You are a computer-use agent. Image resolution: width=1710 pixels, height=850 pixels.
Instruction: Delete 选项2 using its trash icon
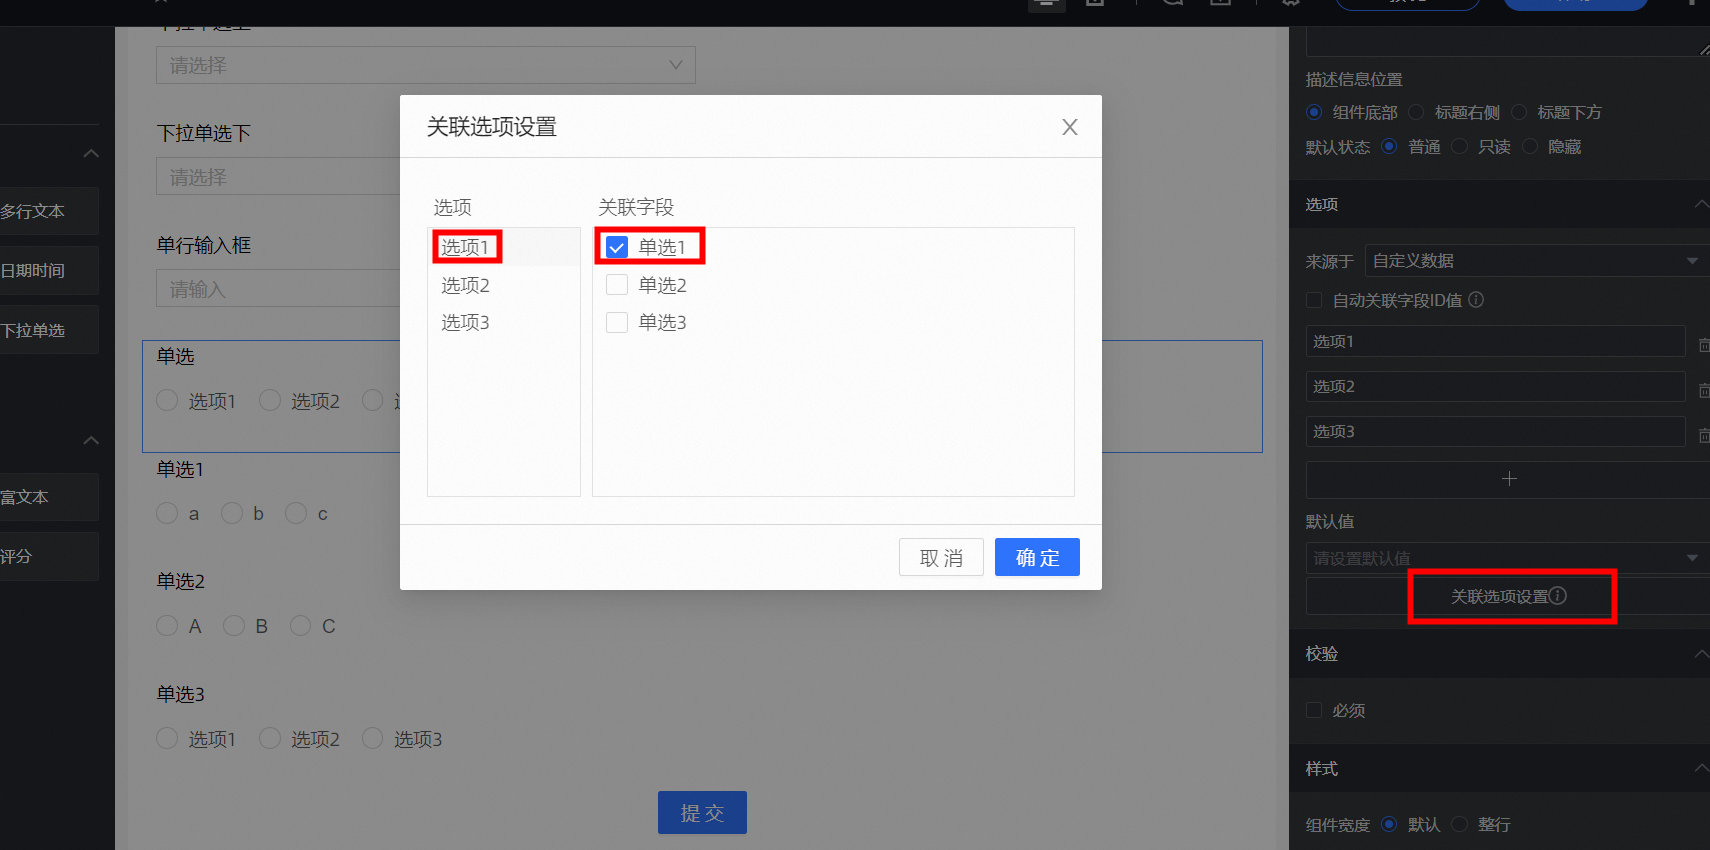click(x=1704, y=390)
